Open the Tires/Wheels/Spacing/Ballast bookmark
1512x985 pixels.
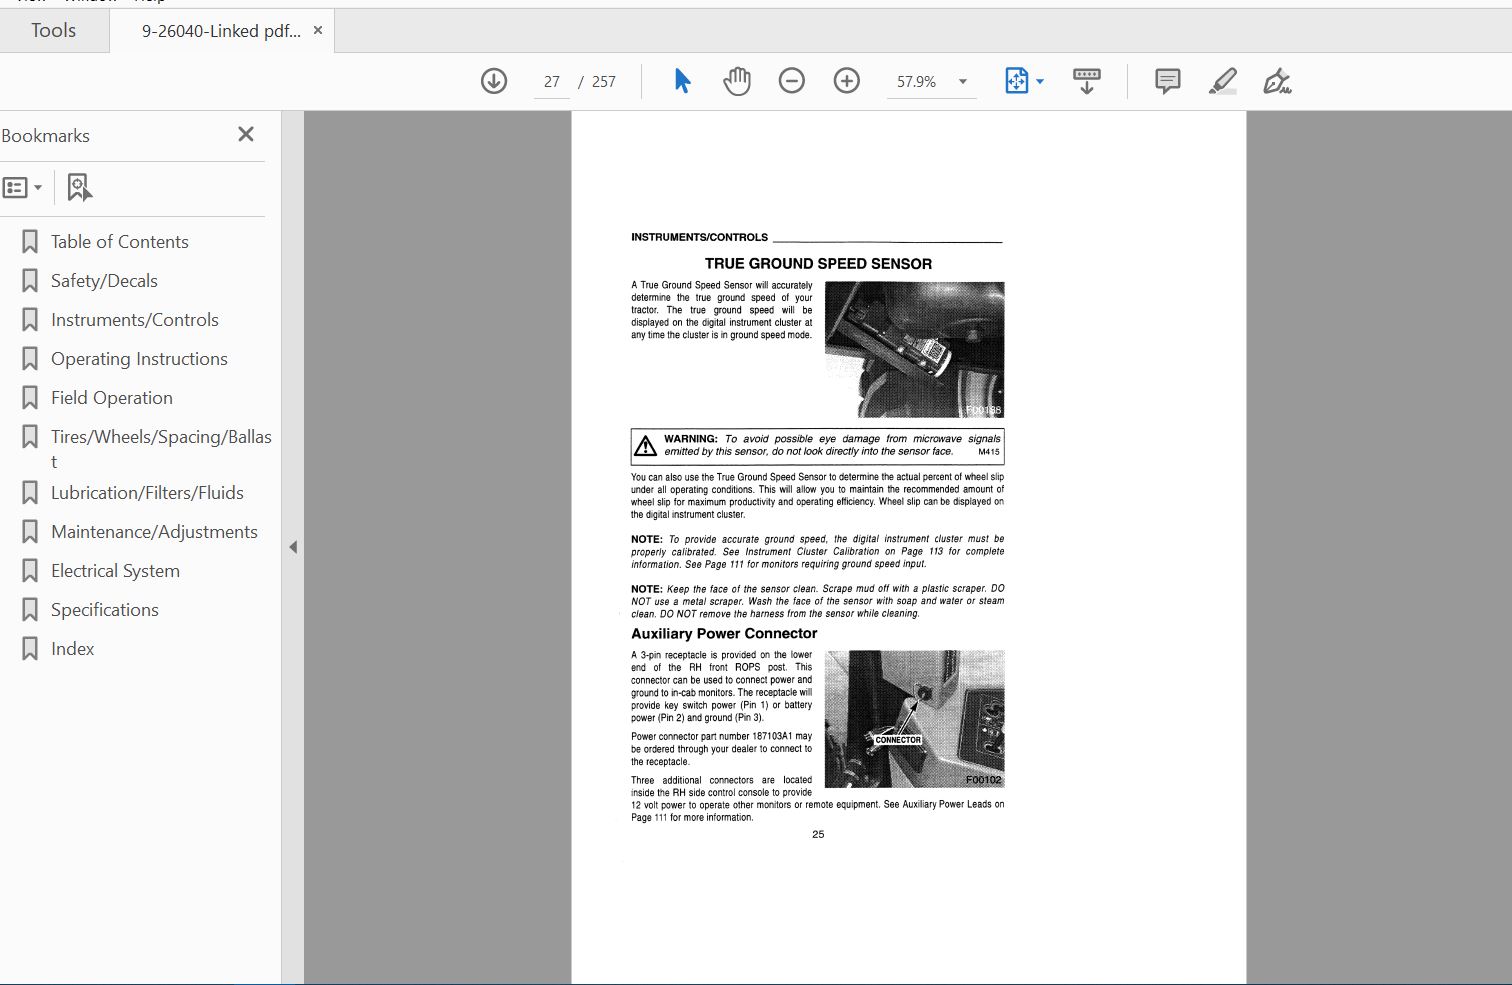(161, 449)
